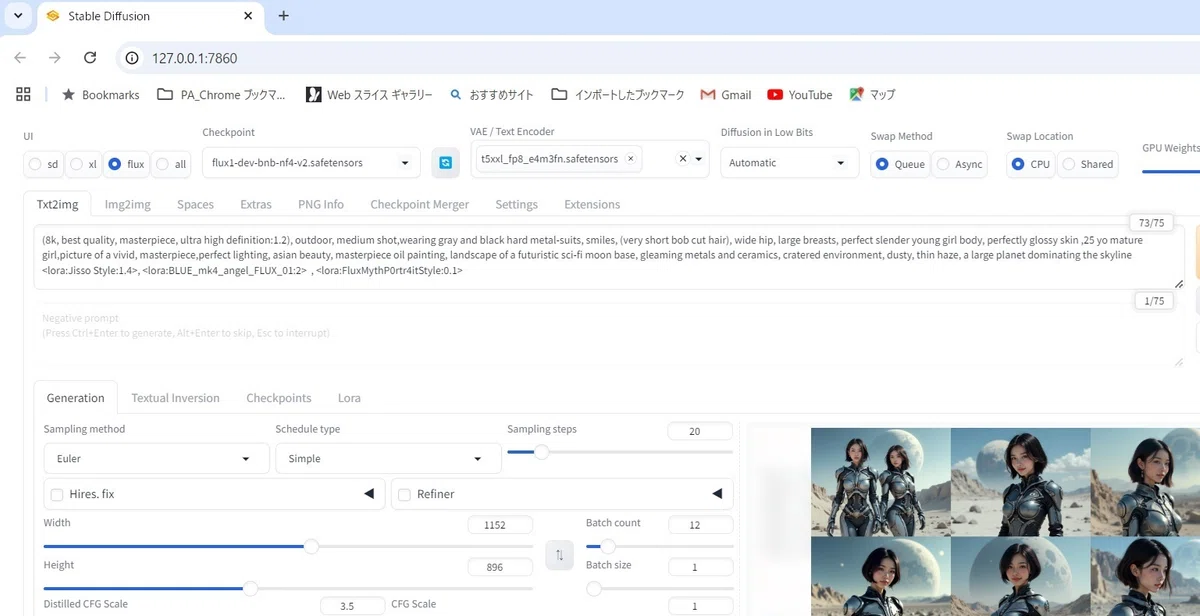This screenshot has height=616, width=1200.
Task: Open the first generated image thumbnail with two women
Action: coord(880,482)
